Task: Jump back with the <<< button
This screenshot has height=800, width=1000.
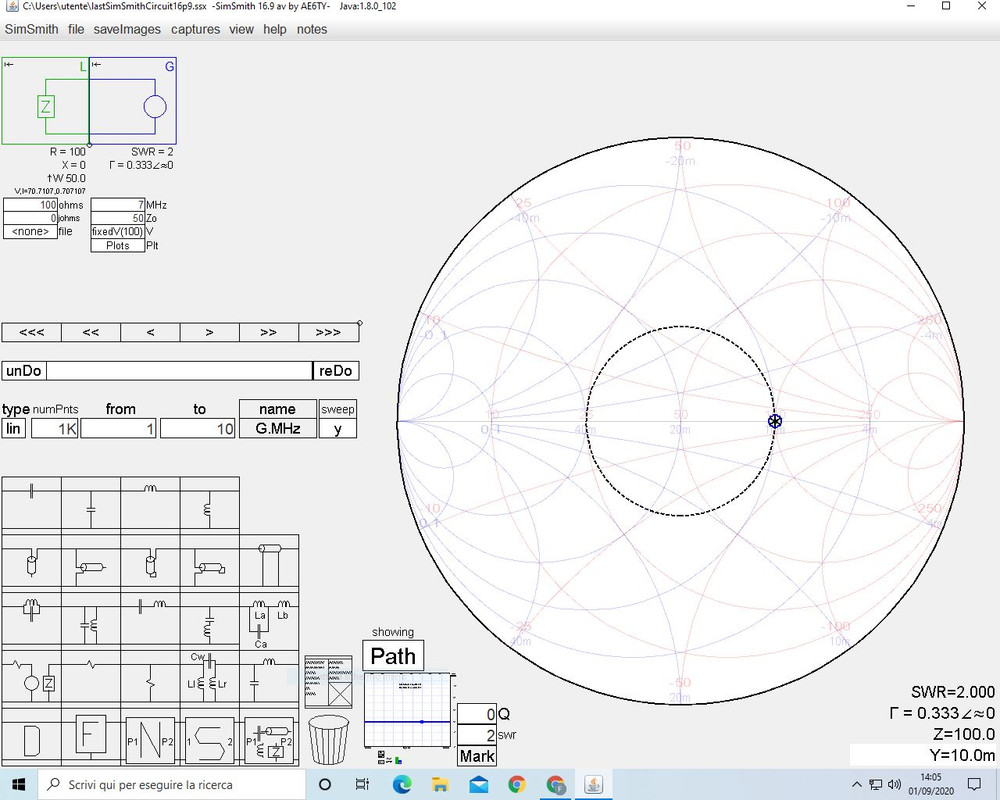Action: pos(32,332)
